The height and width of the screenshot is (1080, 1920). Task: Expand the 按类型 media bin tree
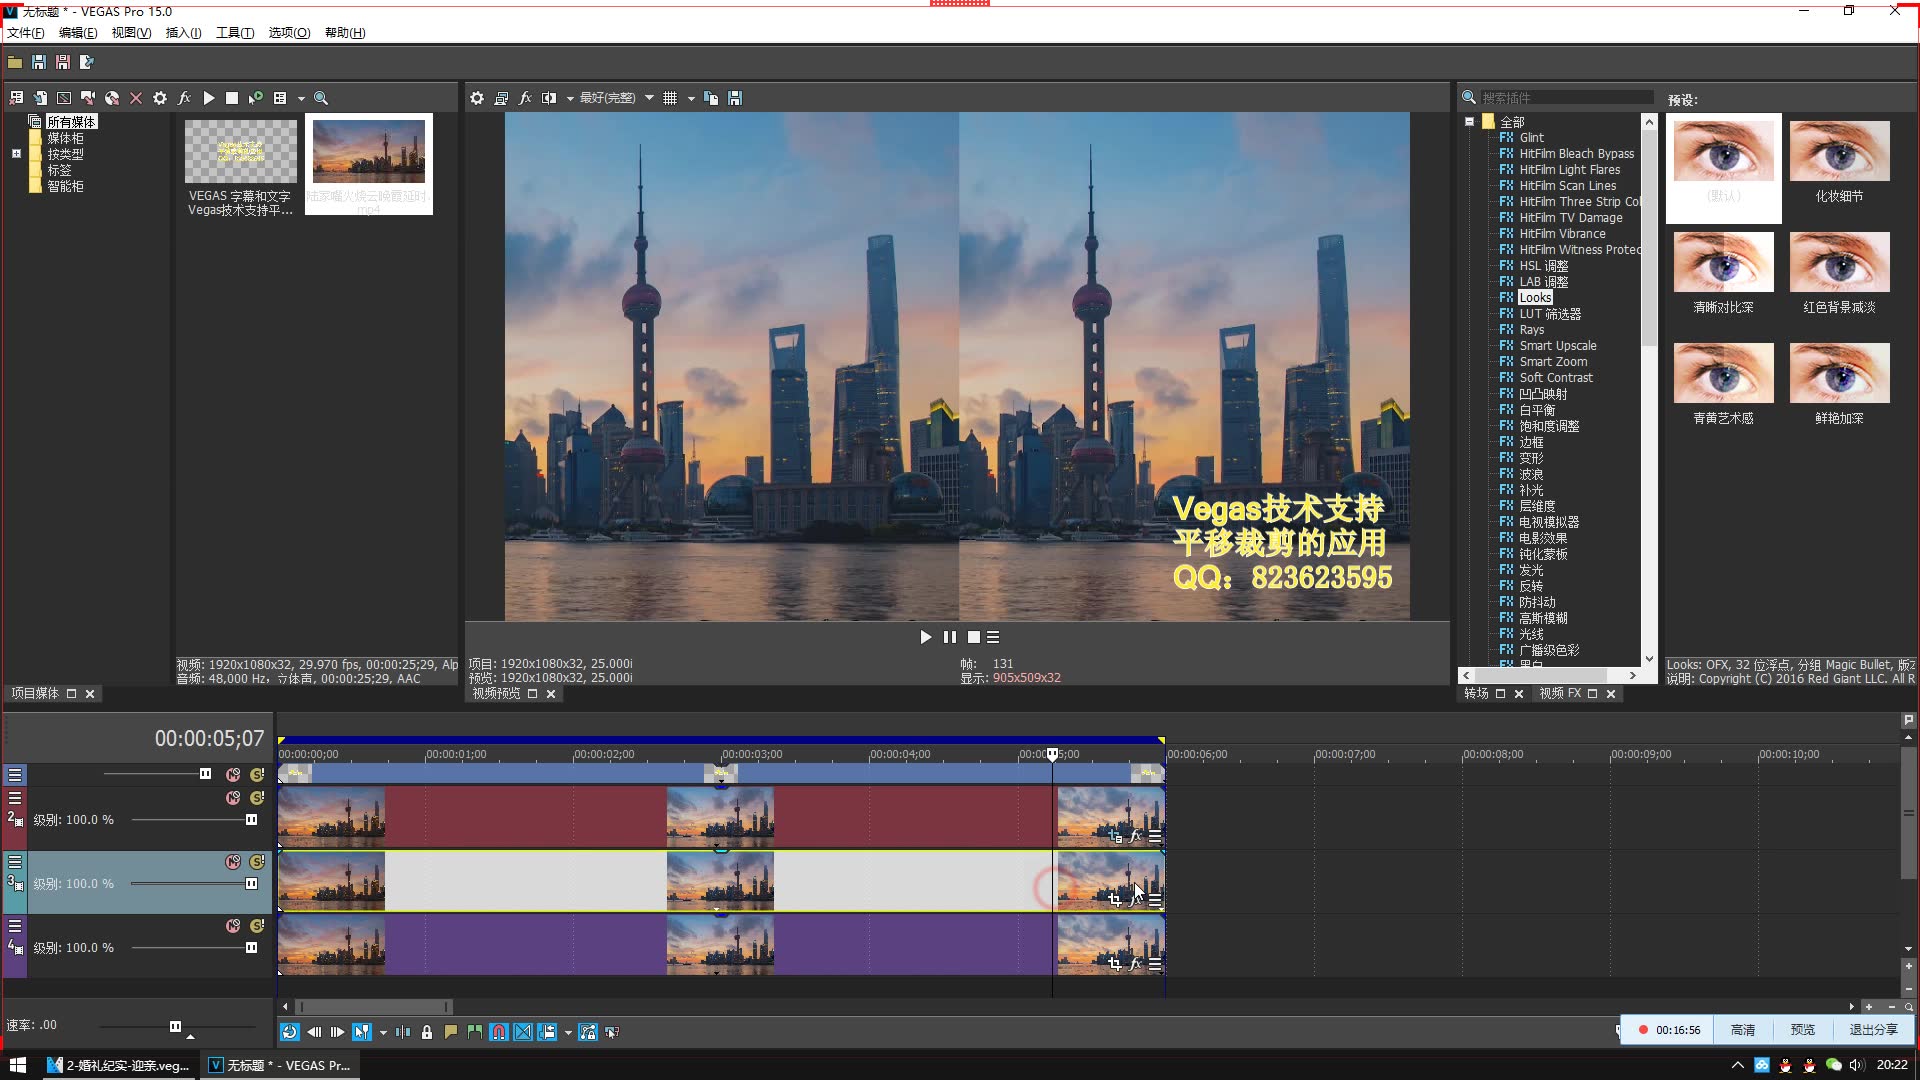pyautogui.click(x=16, y=154)
